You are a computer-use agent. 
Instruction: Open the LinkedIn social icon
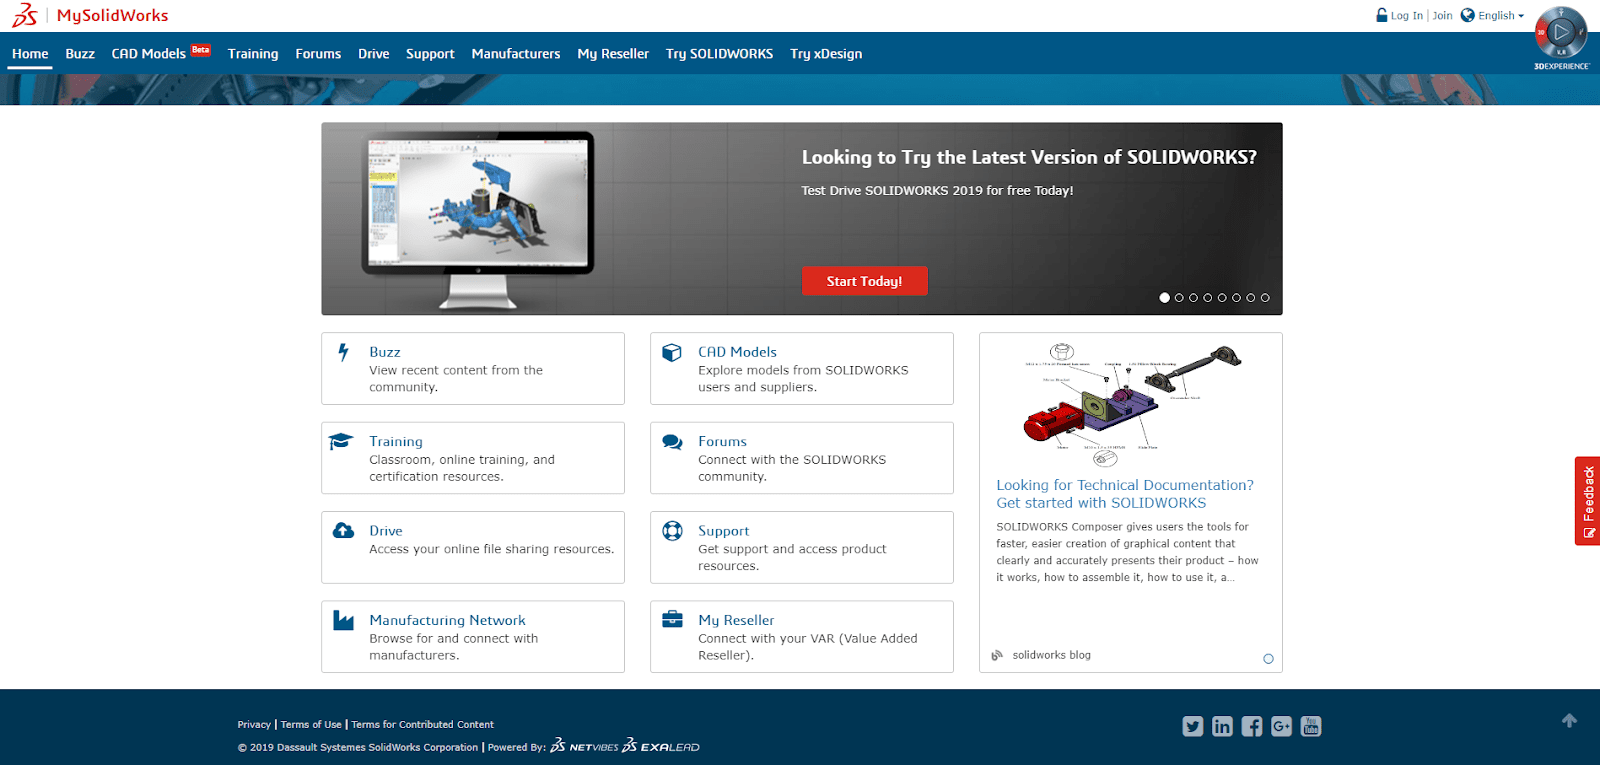(1222, 726)
